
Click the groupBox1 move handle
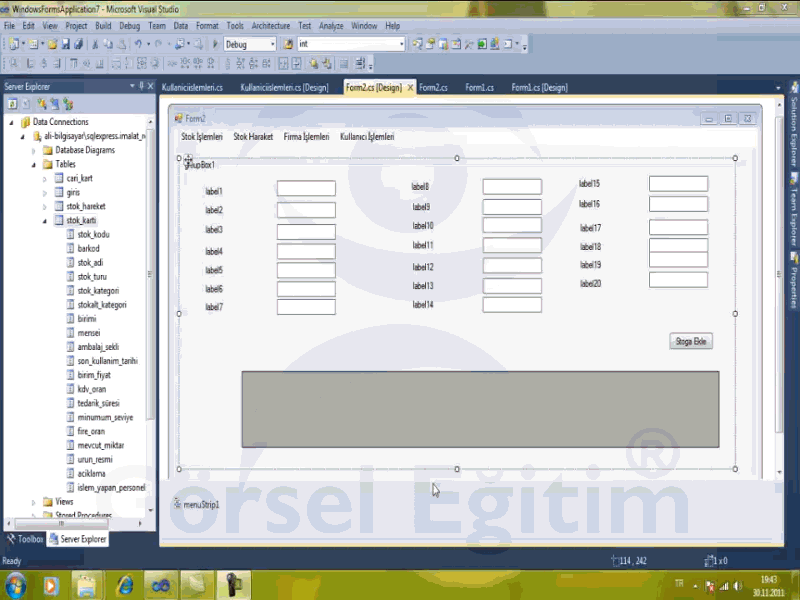pos(188,160)
